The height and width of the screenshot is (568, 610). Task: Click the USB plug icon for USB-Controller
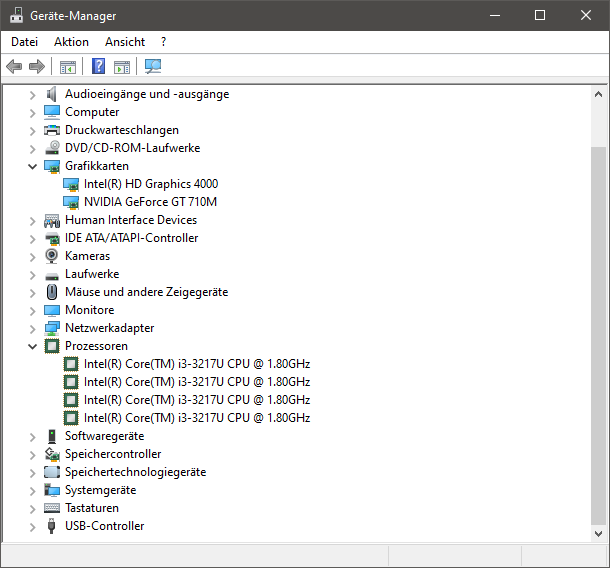coord(52,526)
